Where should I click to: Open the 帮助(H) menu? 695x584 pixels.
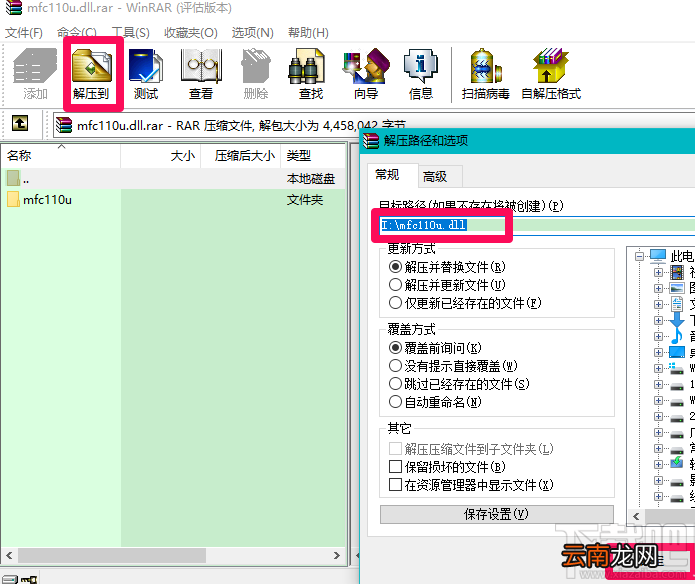point(308,33)
